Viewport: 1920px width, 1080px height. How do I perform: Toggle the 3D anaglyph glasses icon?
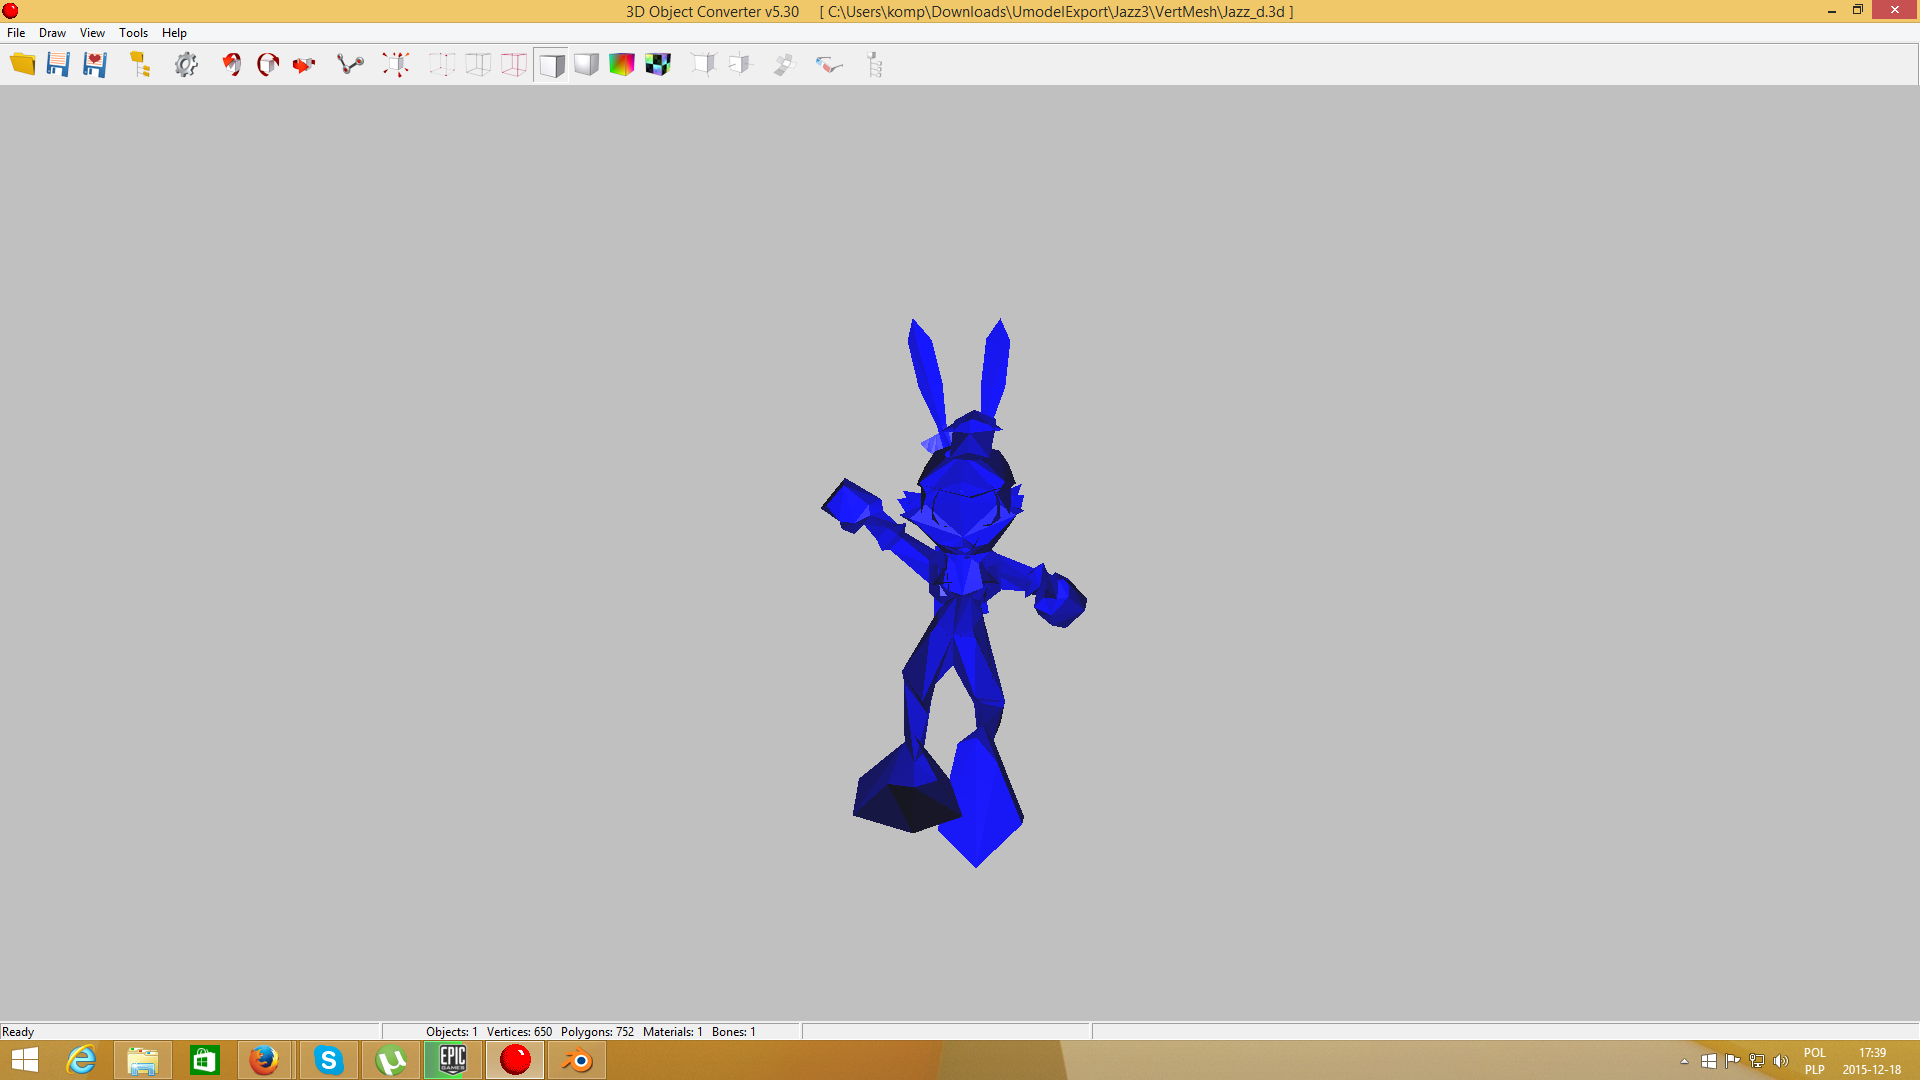(829, 65)
